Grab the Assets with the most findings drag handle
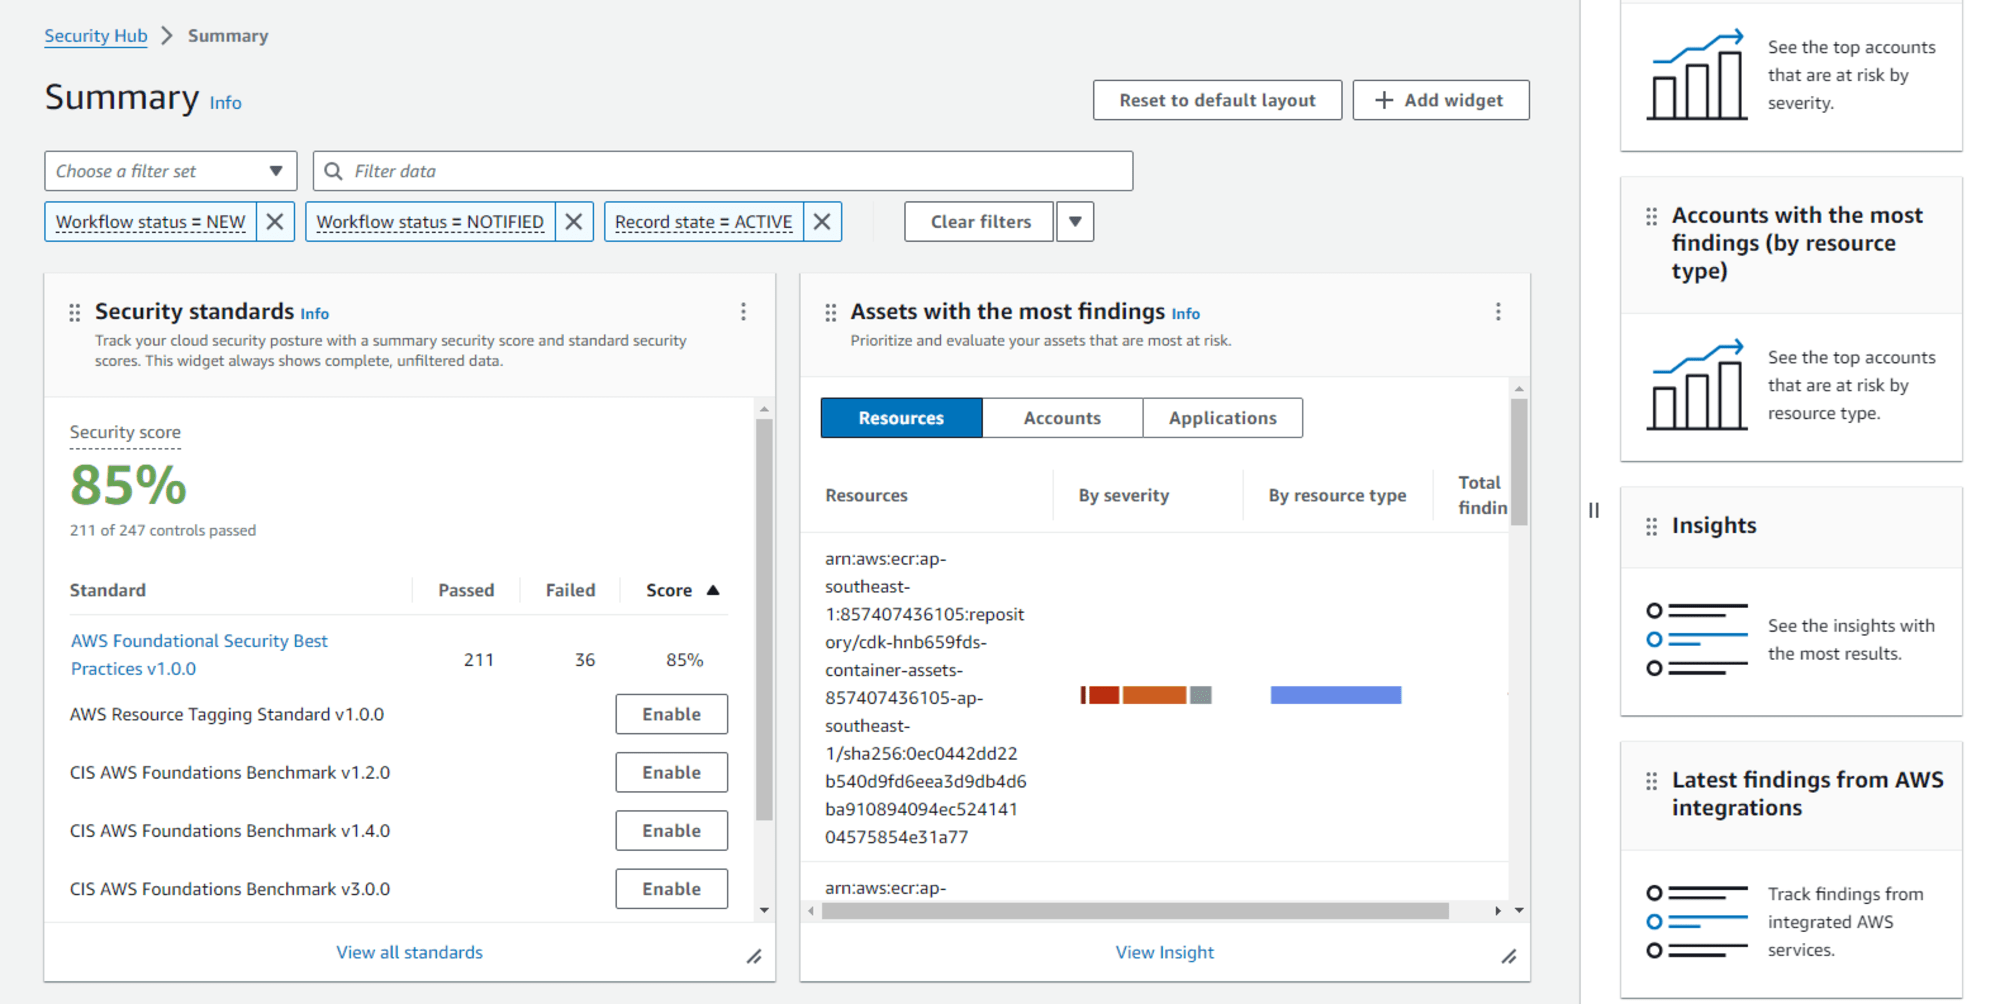The width and height of the screenshot is (2000, 1004). click(831, 313)
